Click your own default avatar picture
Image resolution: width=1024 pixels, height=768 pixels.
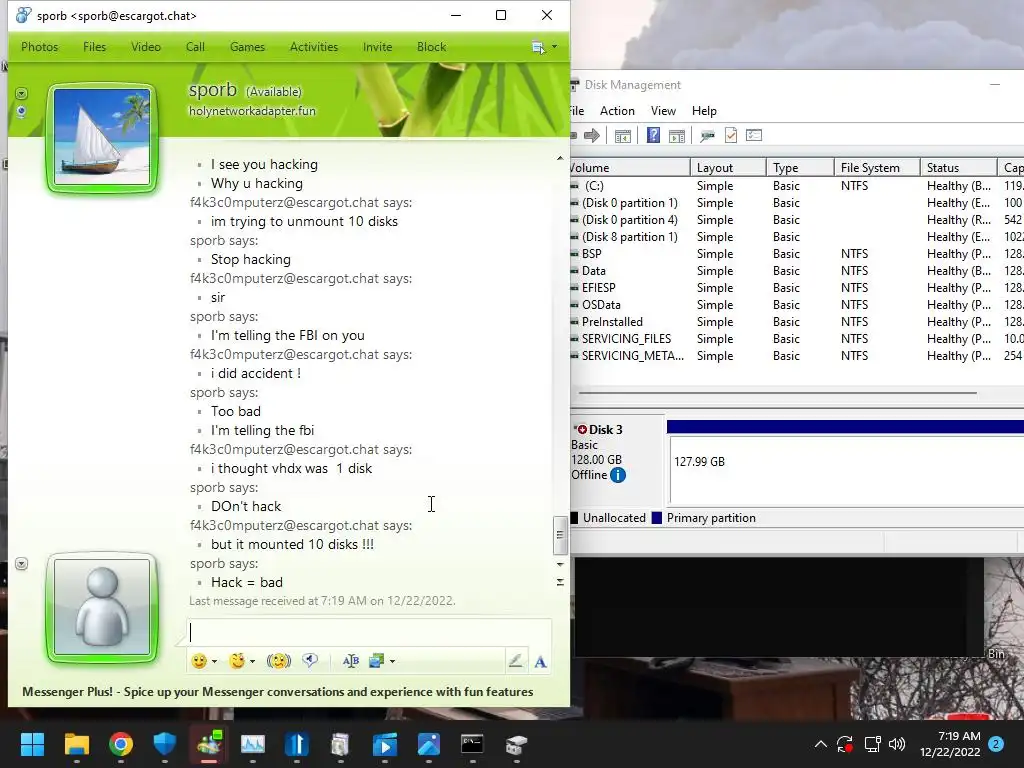pyautogui.click(x=102, y=607)
